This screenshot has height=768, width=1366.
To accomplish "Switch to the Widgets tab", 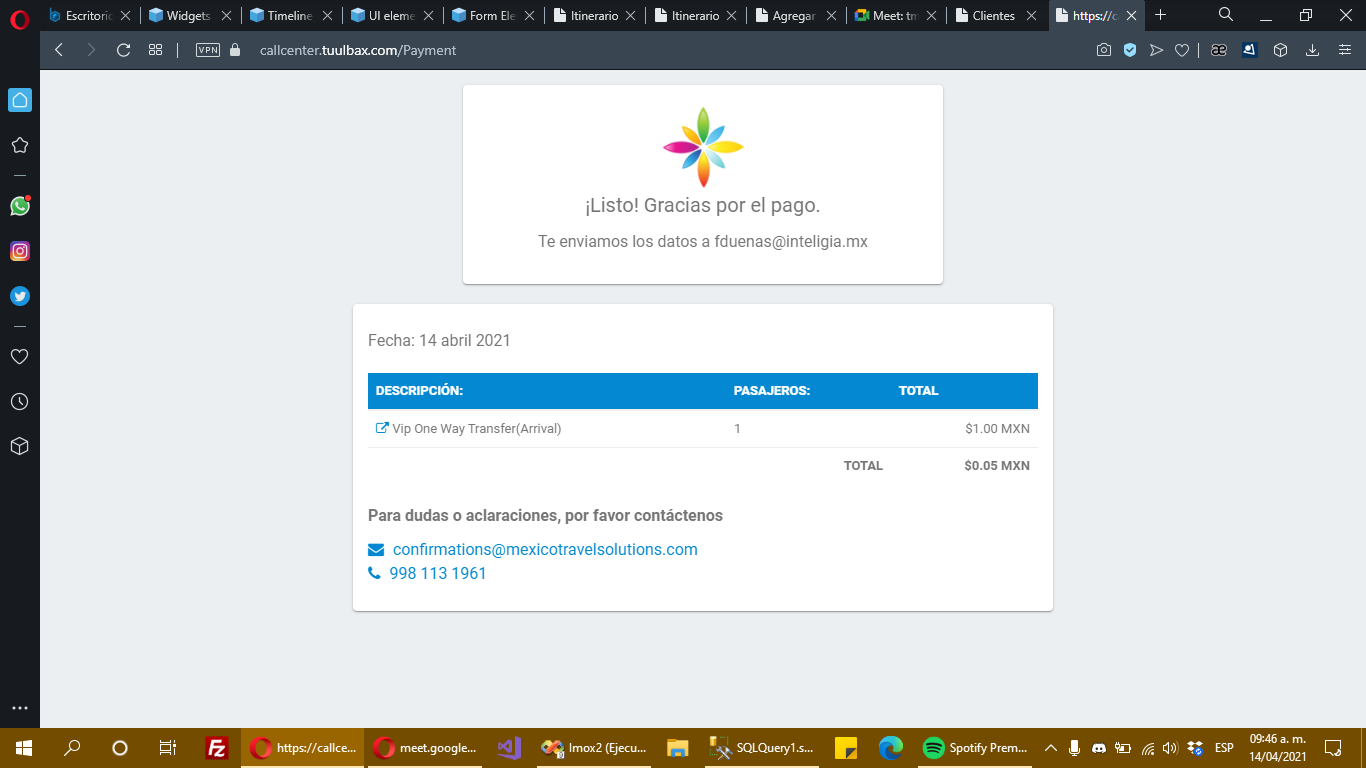I will click(x=190, y=15).
